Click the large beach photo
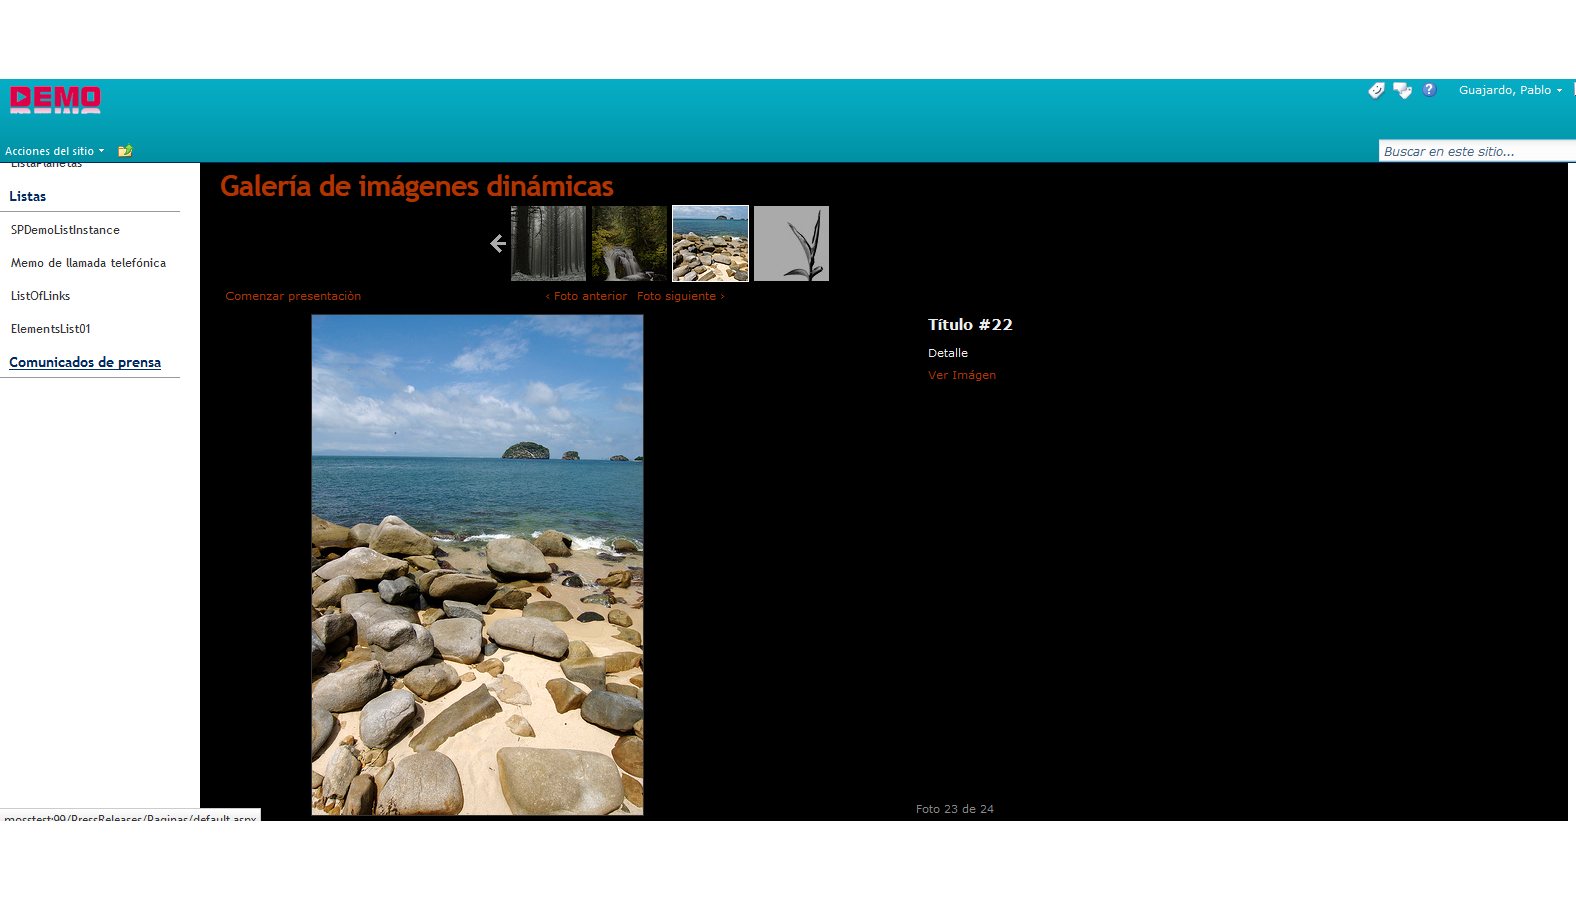This screenshot has height=900, width=1576. (x=477, y=565)
